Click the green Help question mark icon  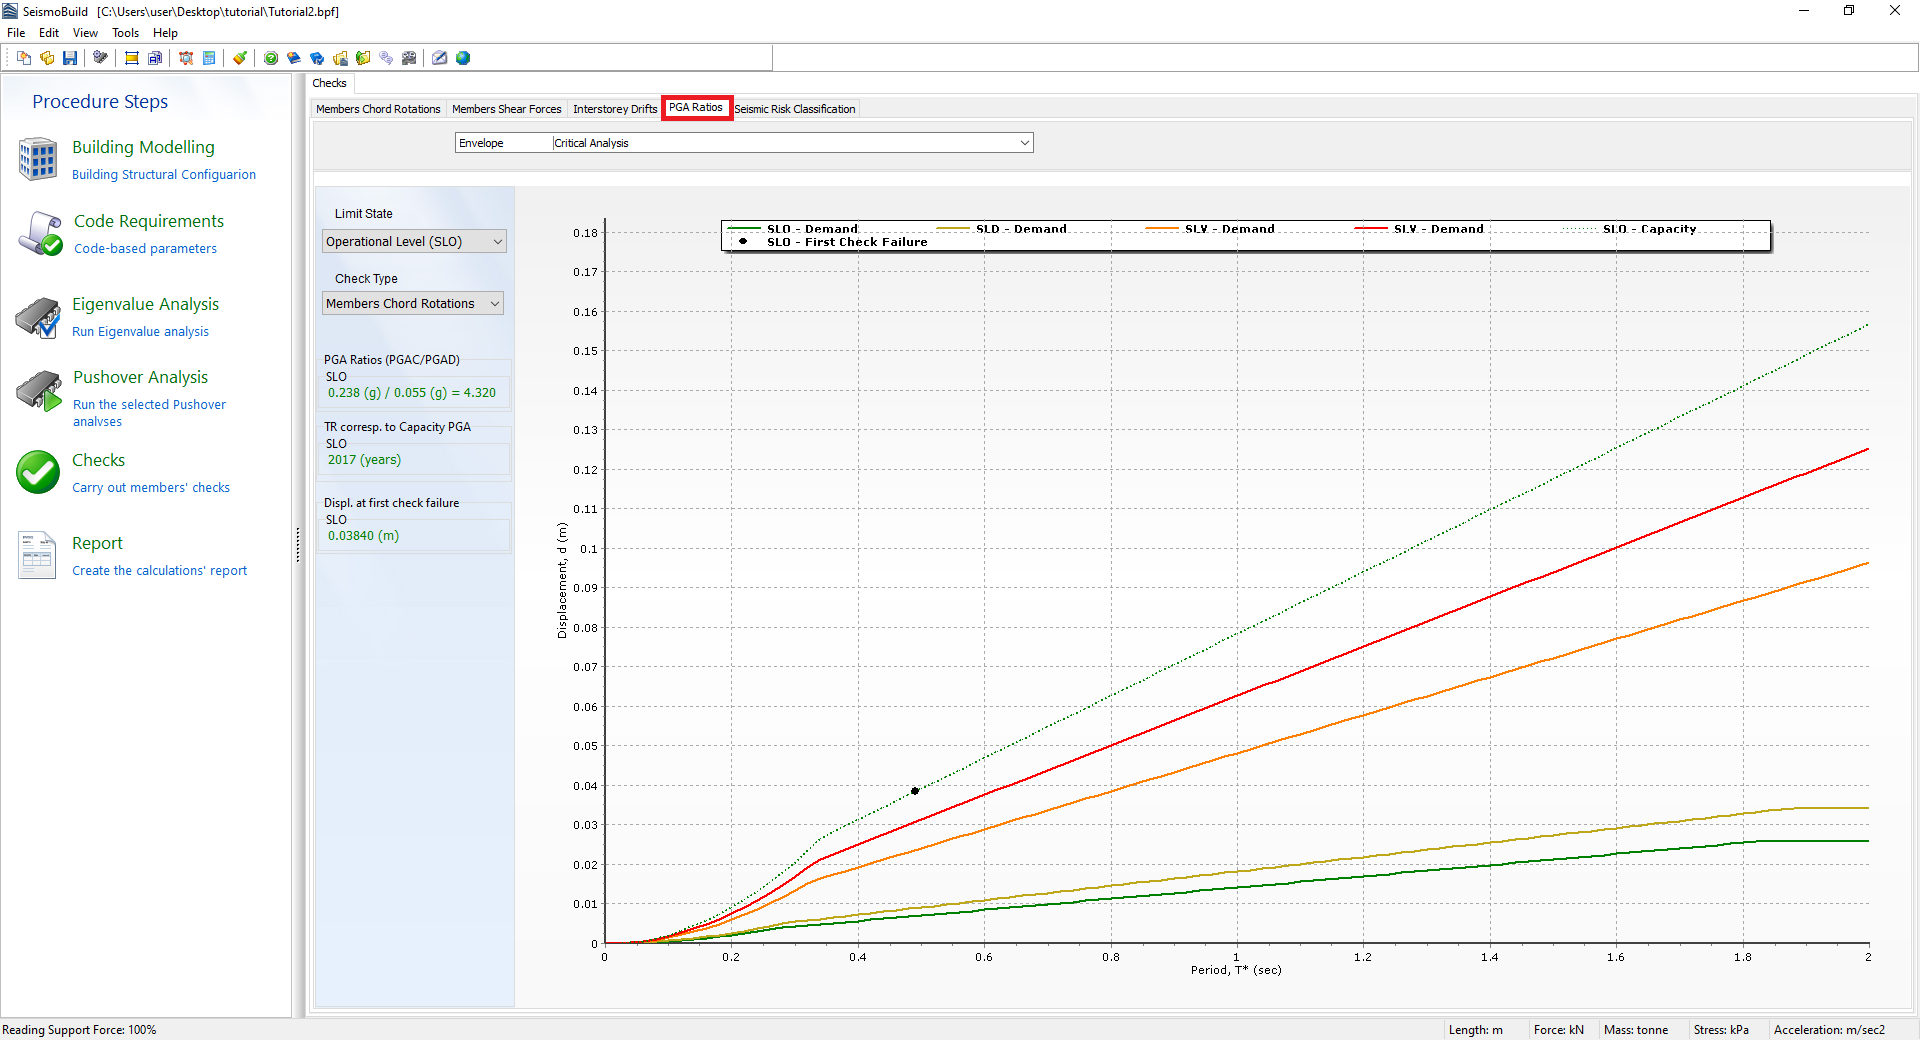[271, 58]
